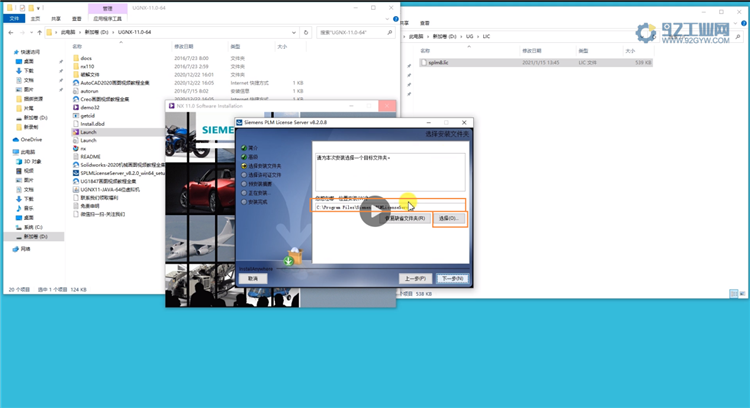Select the second Launch file below highlighted one
This screenshot has width=750, height=408.
tap(88, 140)
